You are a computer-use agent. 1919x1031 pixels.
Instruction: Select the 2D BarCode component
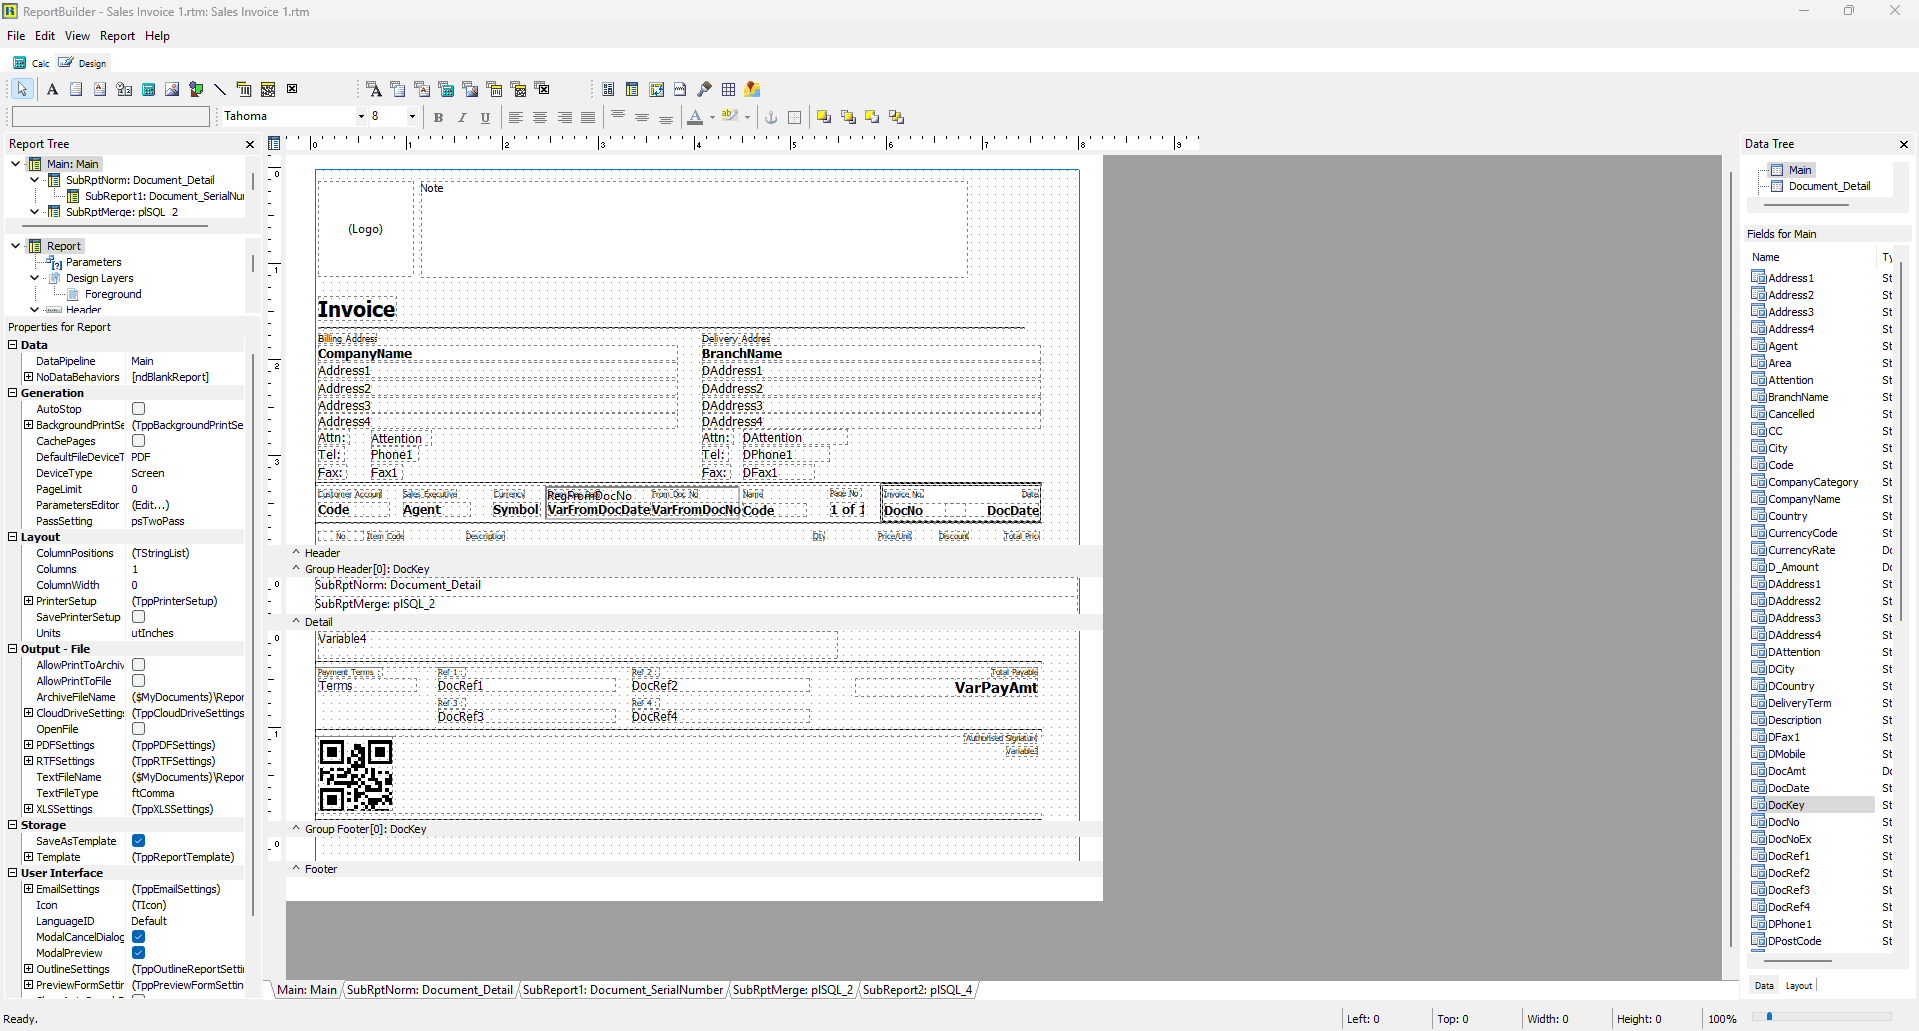click(268, 89)
